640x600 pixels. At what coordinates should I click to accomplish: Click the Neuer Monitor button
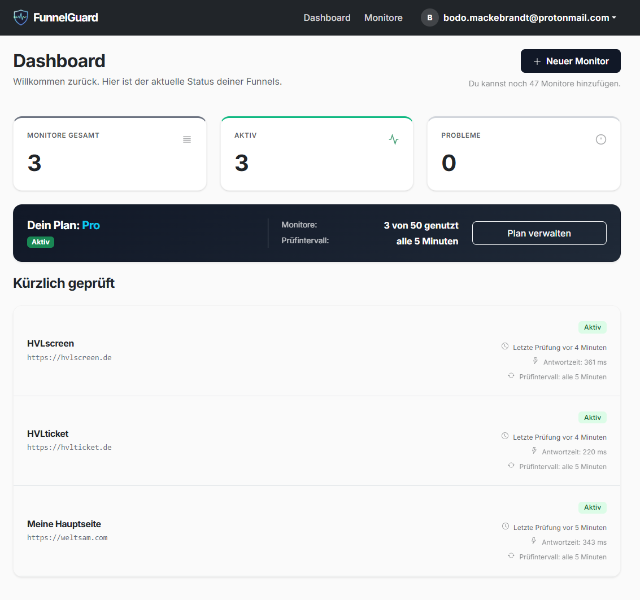571,61
